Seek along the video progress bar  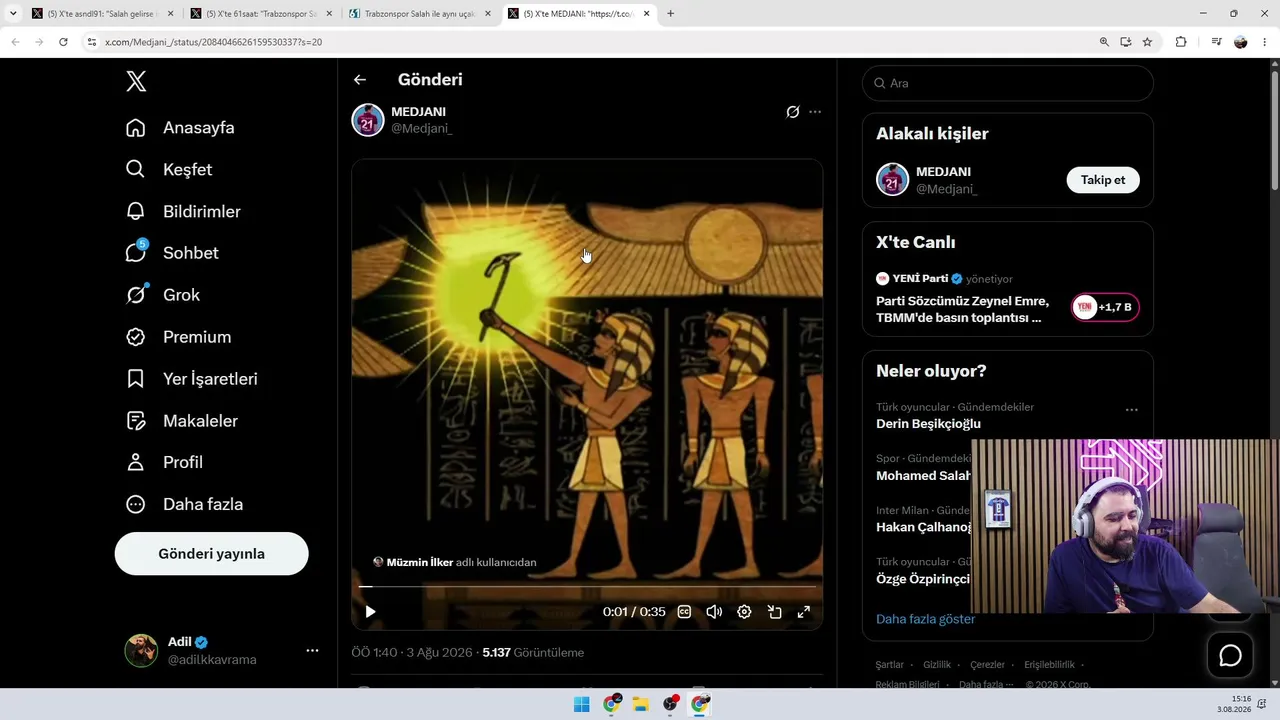587,587
